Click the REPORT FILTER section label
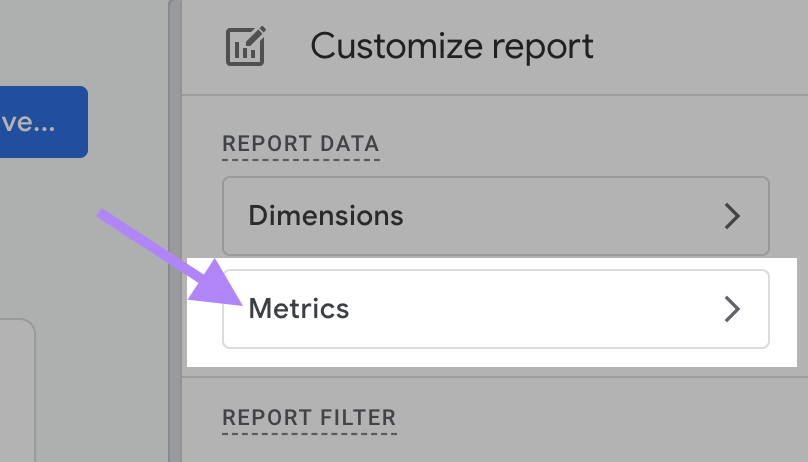The width and height of the screenshot is (808, 462). [309, 417]
